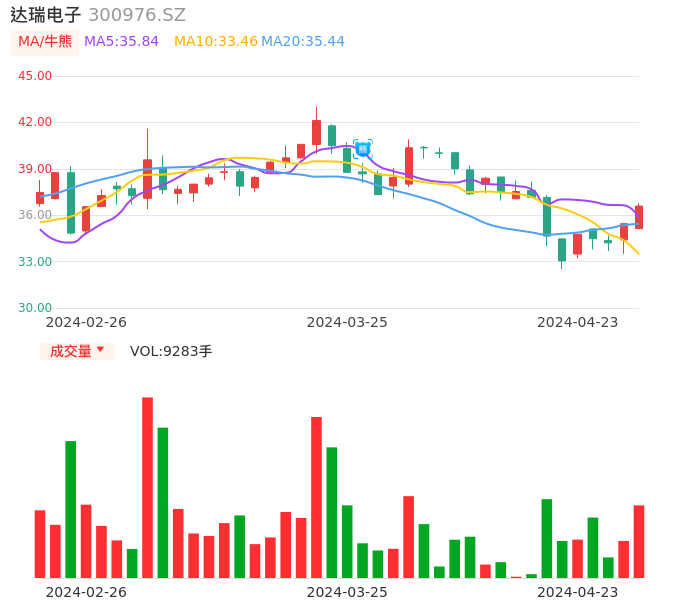Select the MA20:35.44 legend label
Image resolution: width=686 pixels, height=606 pixels.
pyautogui.click(x=303, y=42)
